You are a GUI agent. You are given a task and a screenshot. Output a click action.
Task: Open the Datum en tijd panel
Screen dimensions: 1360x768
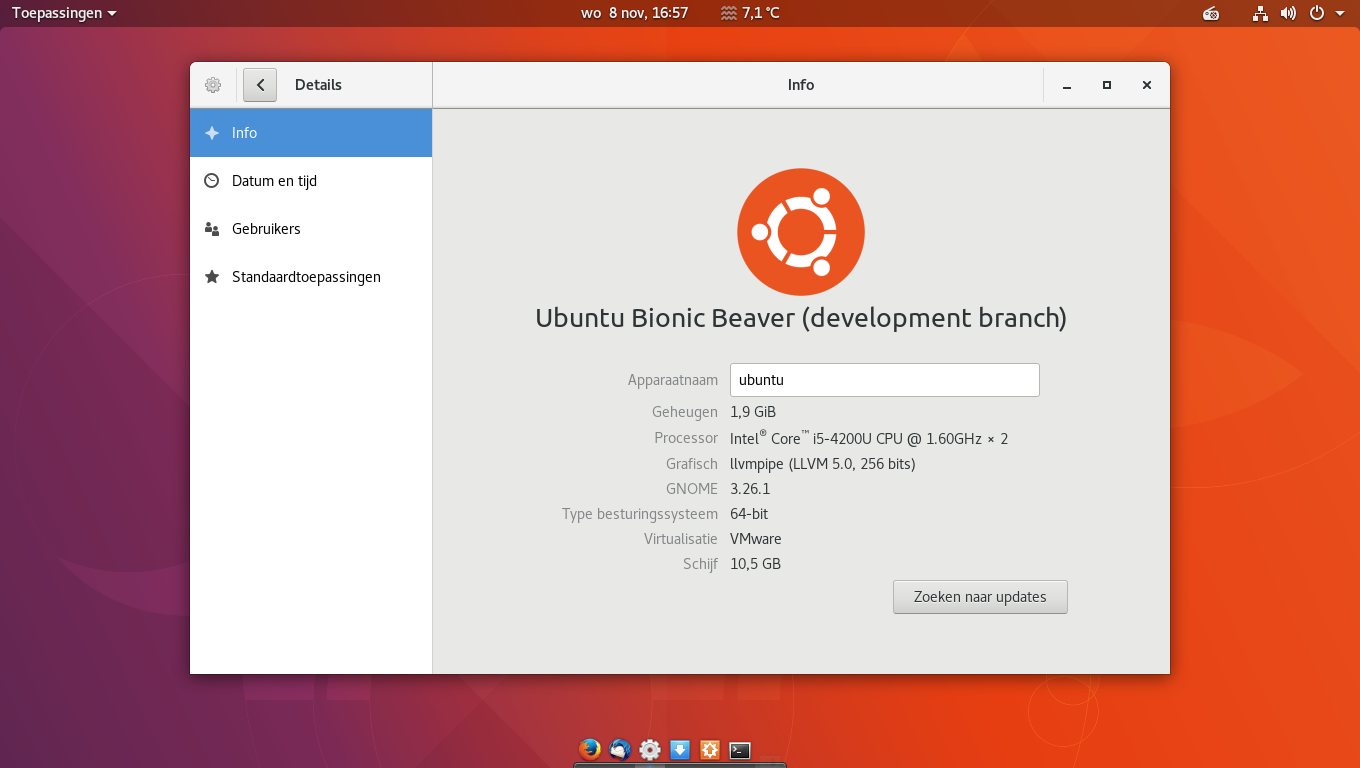(311, 181)
